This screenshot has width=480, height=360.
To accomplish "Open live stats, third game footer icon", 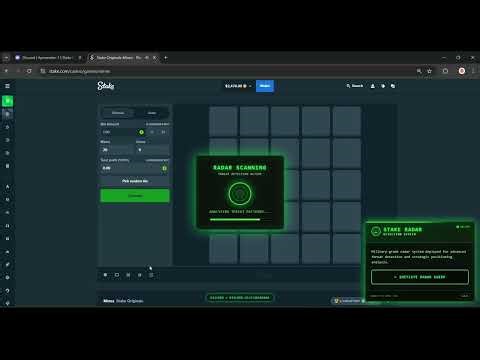I will 128,275.
